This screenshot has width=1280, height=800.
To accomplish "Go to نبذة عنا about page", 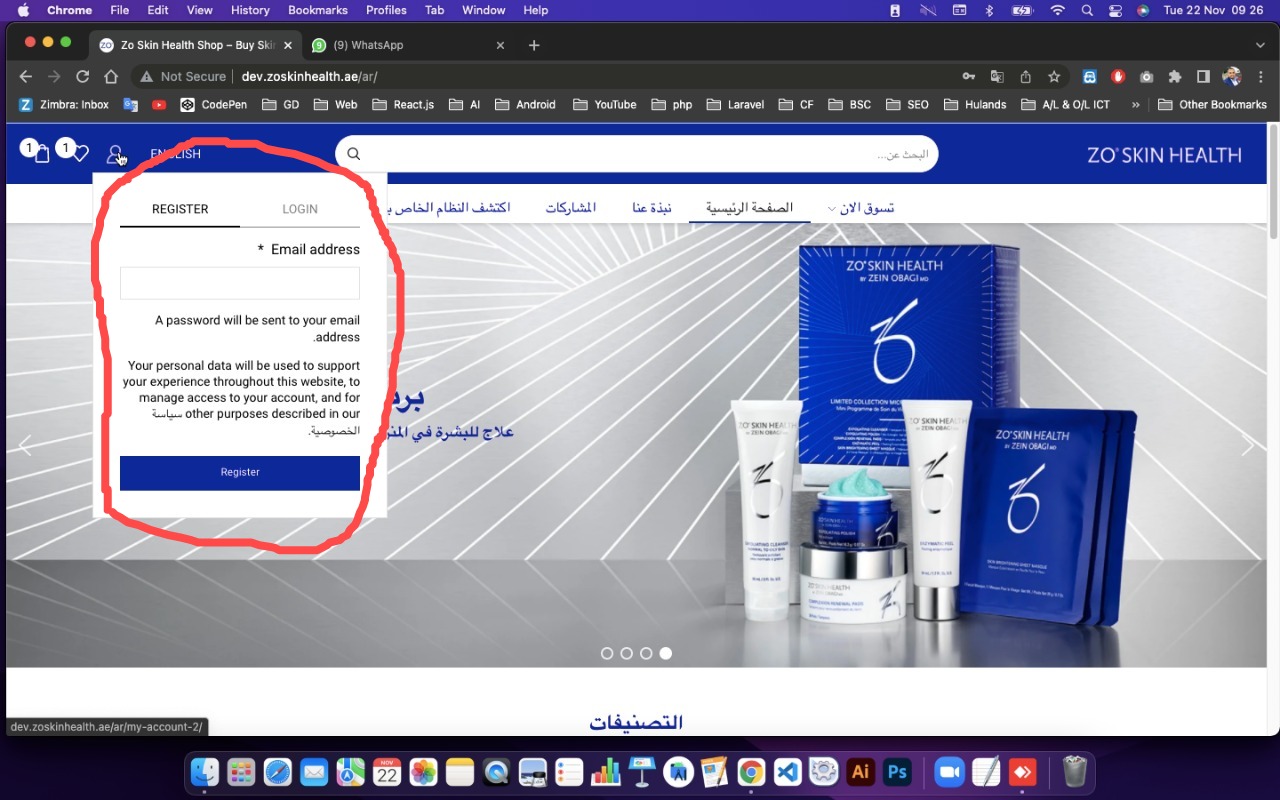I will 651,207.
